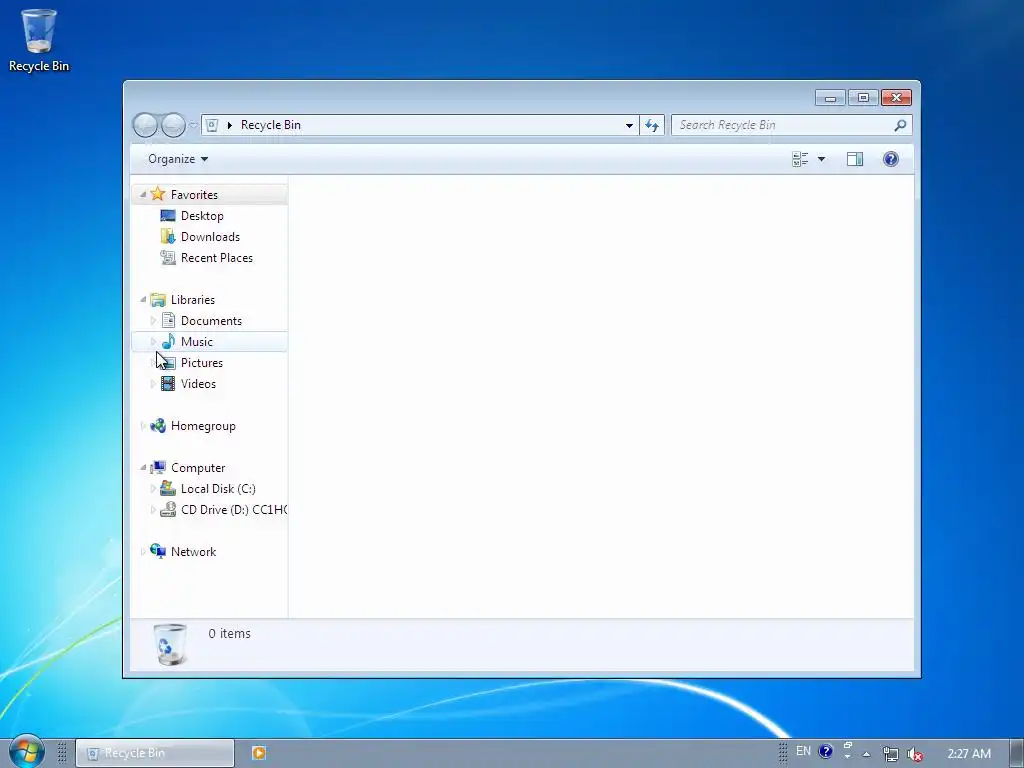Click the arrow before Recycle Bin breadcrumb
The height and width of the screenshot is (768, 1024).
[x=230, y=125]
